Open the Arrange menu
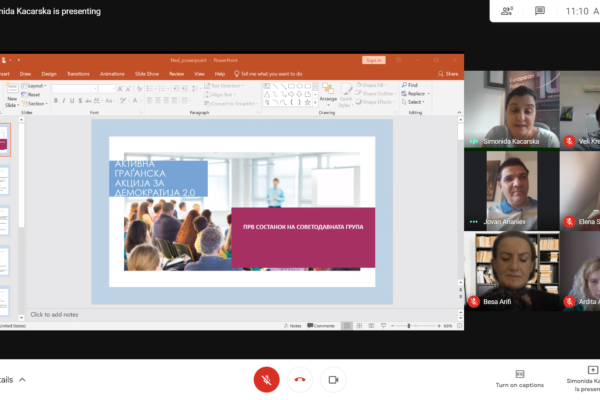600x400 pixels. tap(328, 95)
